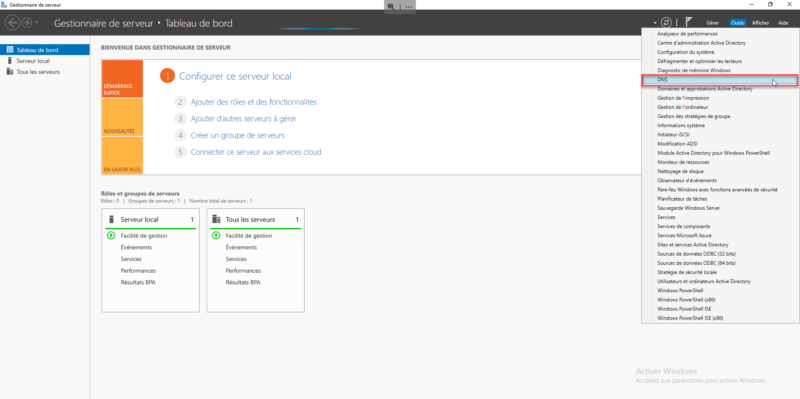Select DNS in the Outils menu
800x399 pixels.
720,80
